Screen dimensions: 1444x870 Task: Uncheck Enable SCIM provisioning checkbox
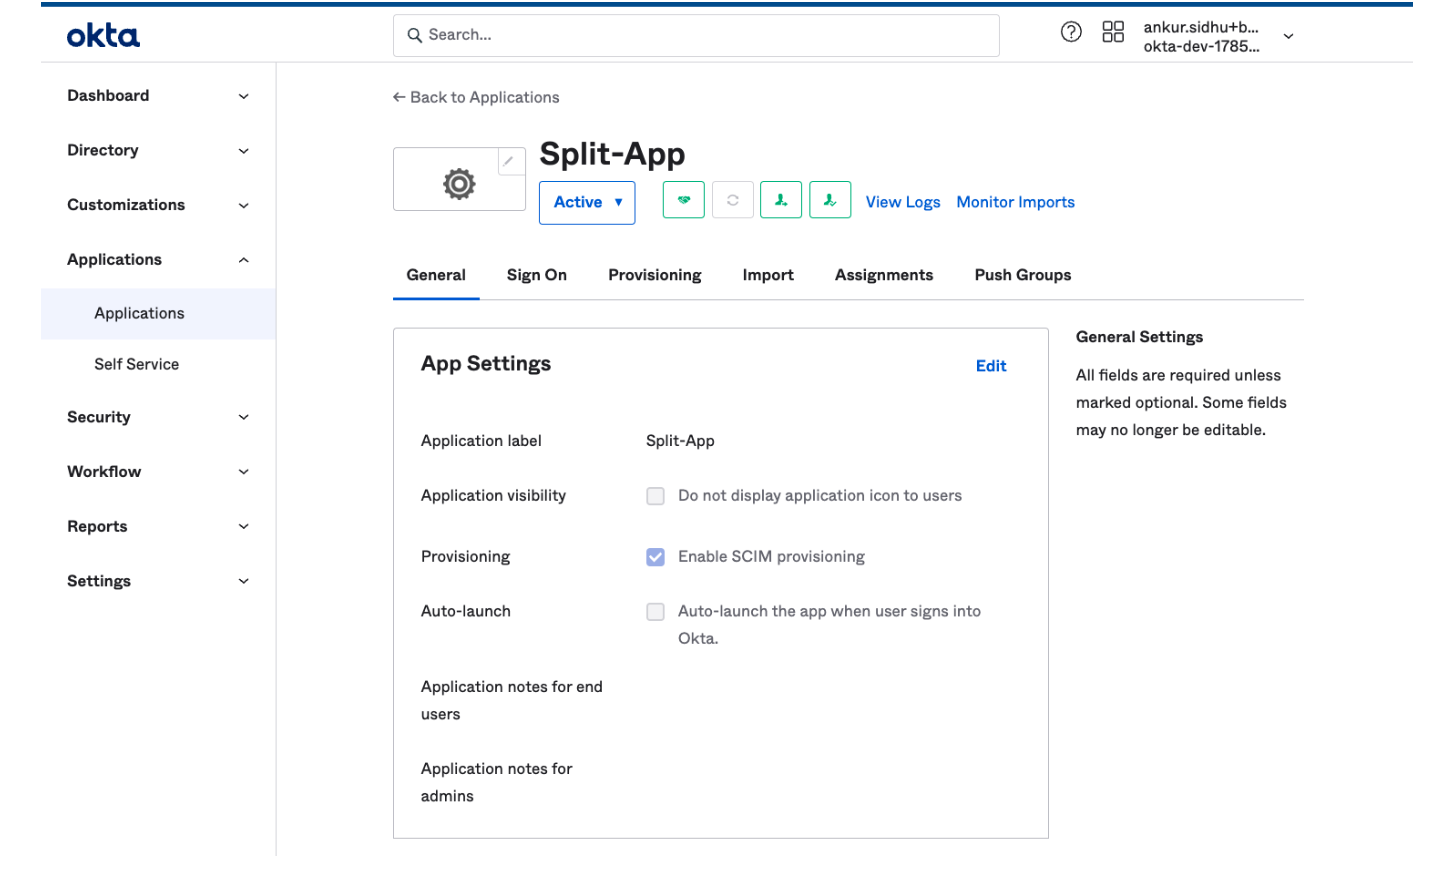click(655, 557)
